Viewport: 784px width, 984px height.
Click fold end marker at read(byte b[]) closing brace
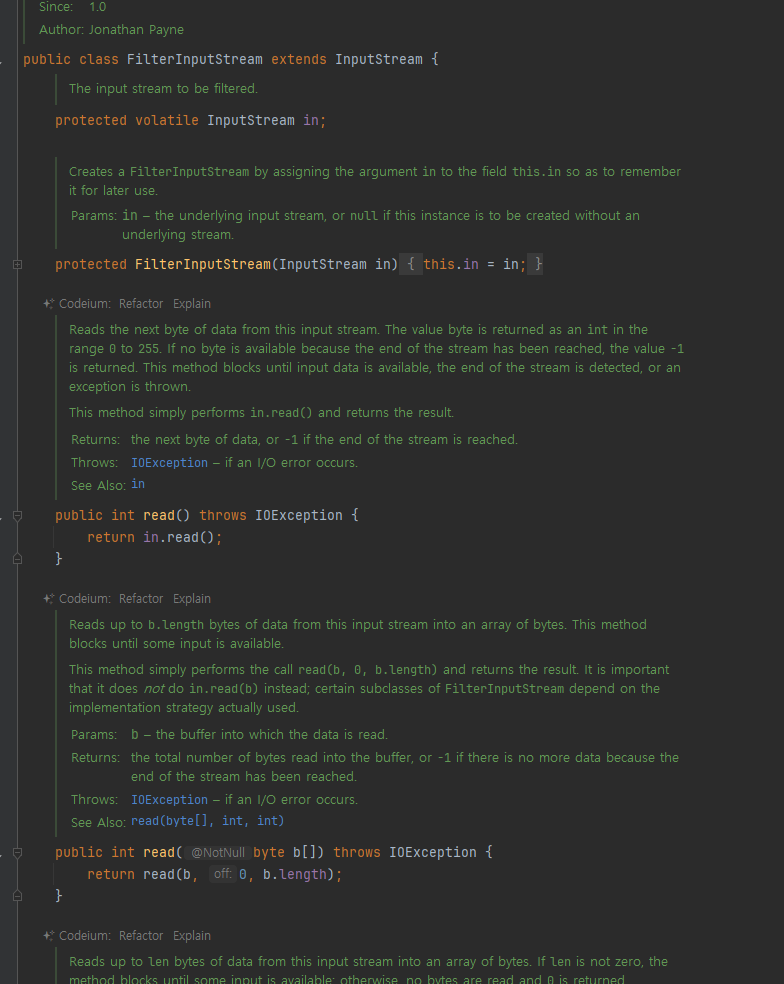click(18, 896)
